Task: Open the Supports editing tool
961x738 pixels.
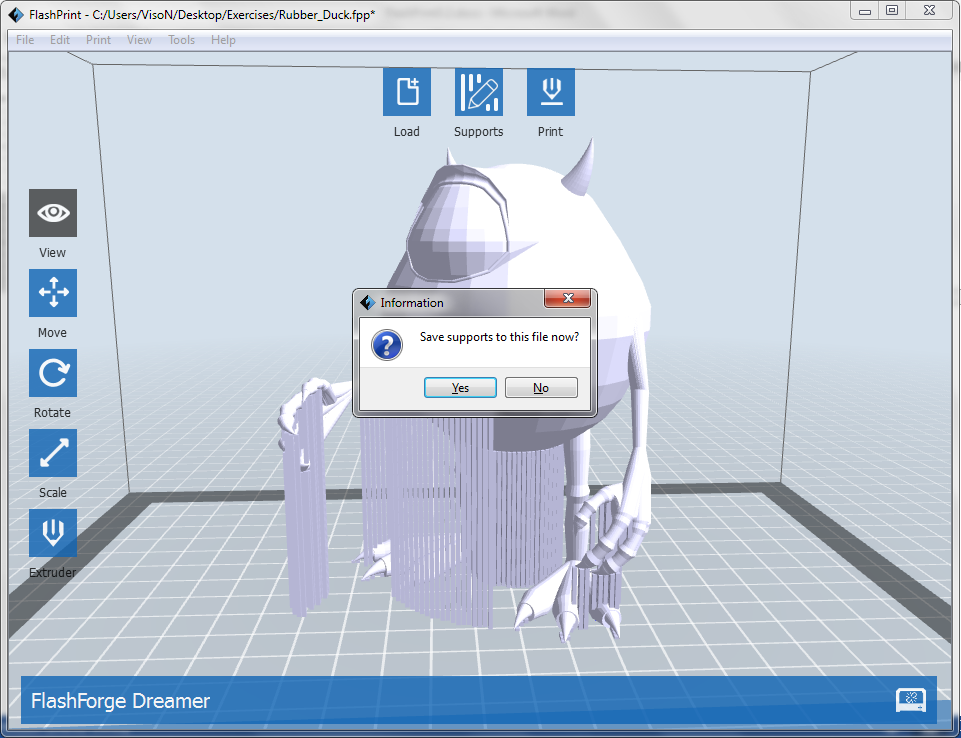Action: click(x=479, y=92)
